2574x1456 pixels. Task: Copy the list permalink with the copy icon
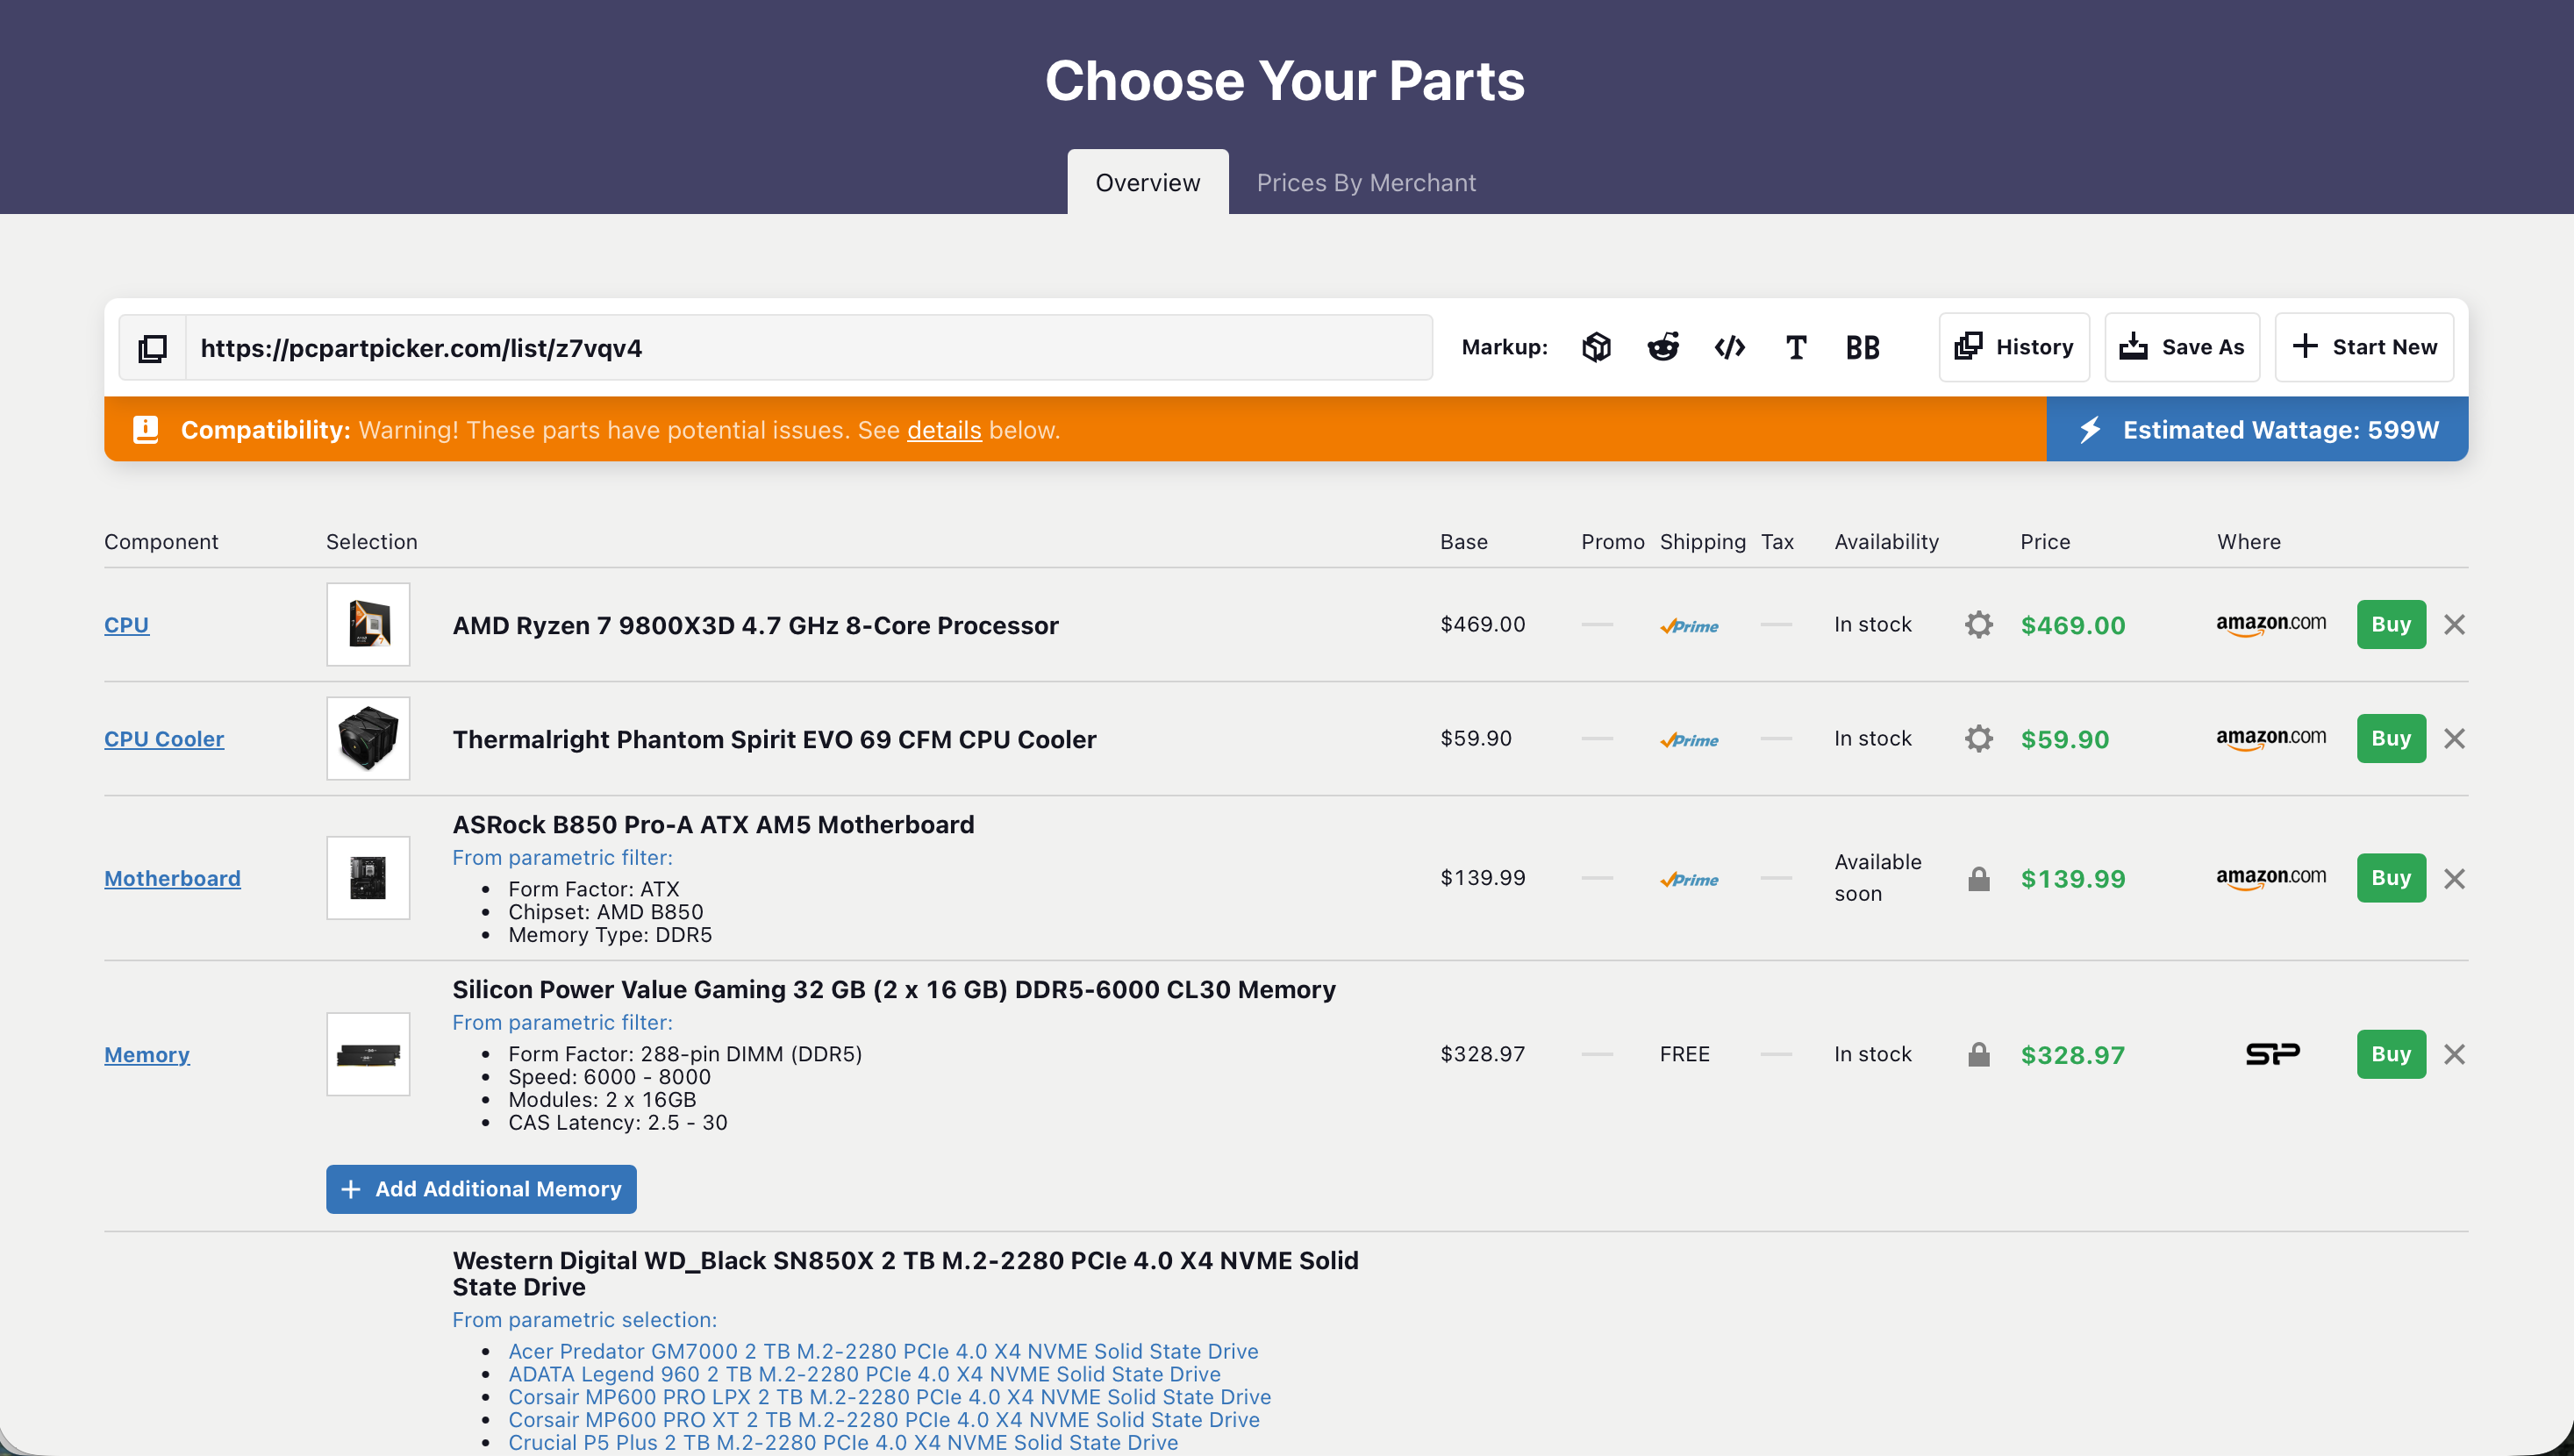click(152, 348)
